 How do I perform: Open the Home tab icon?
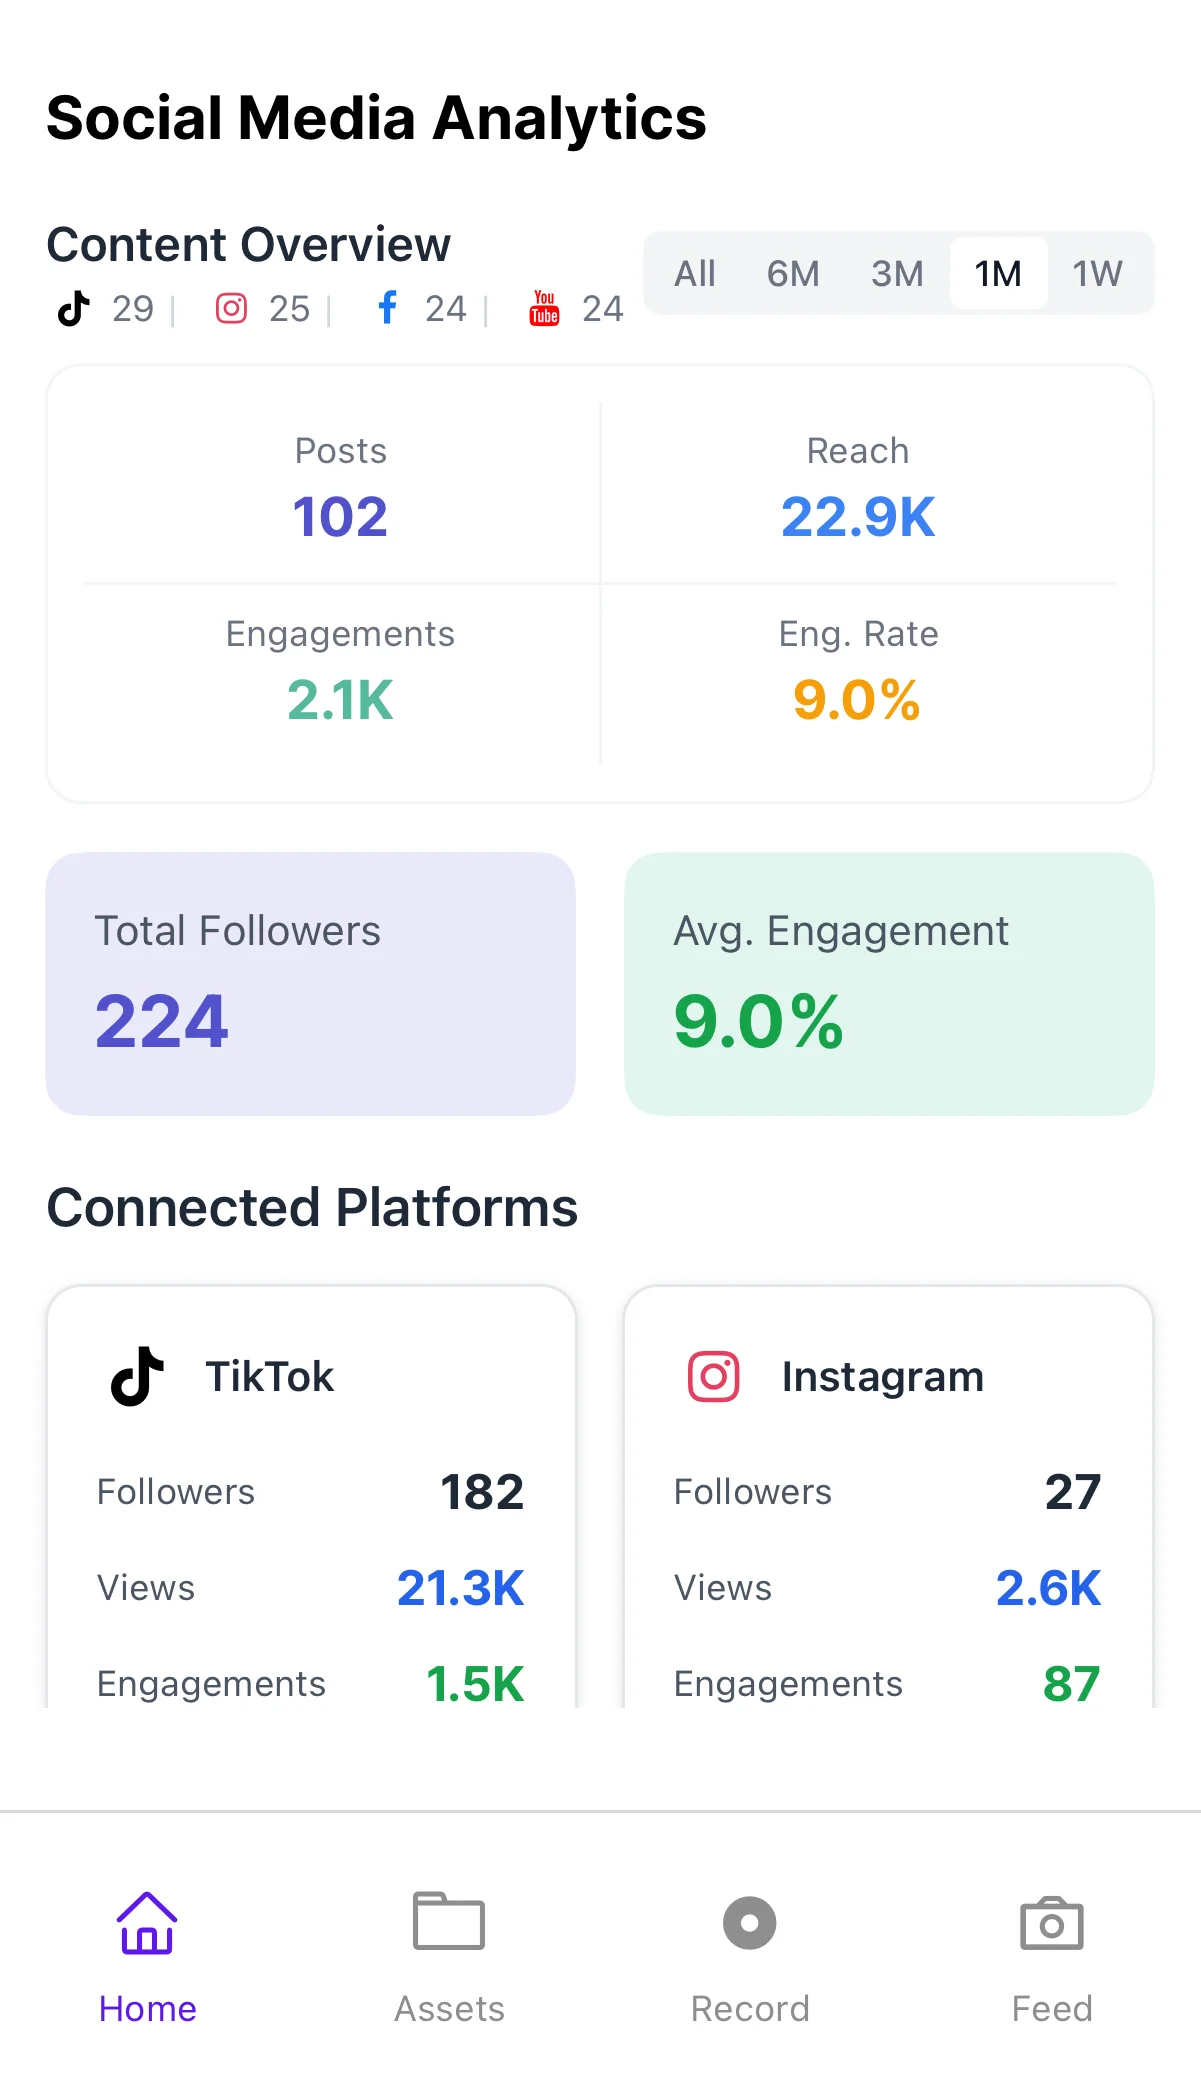click(147, 1923)
